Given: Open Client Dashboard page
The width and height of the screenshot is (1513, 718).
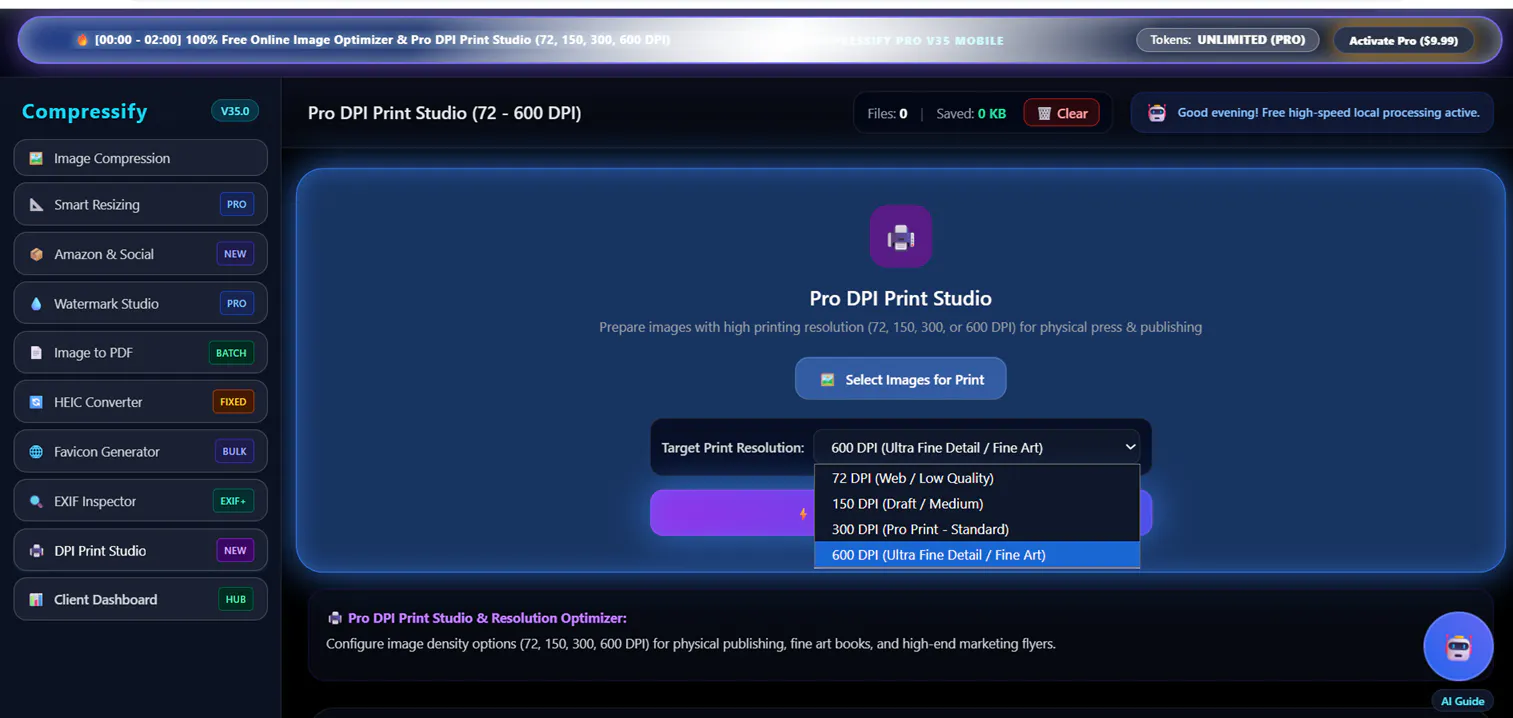Looking at the screenshot, I should click(141, 600).
